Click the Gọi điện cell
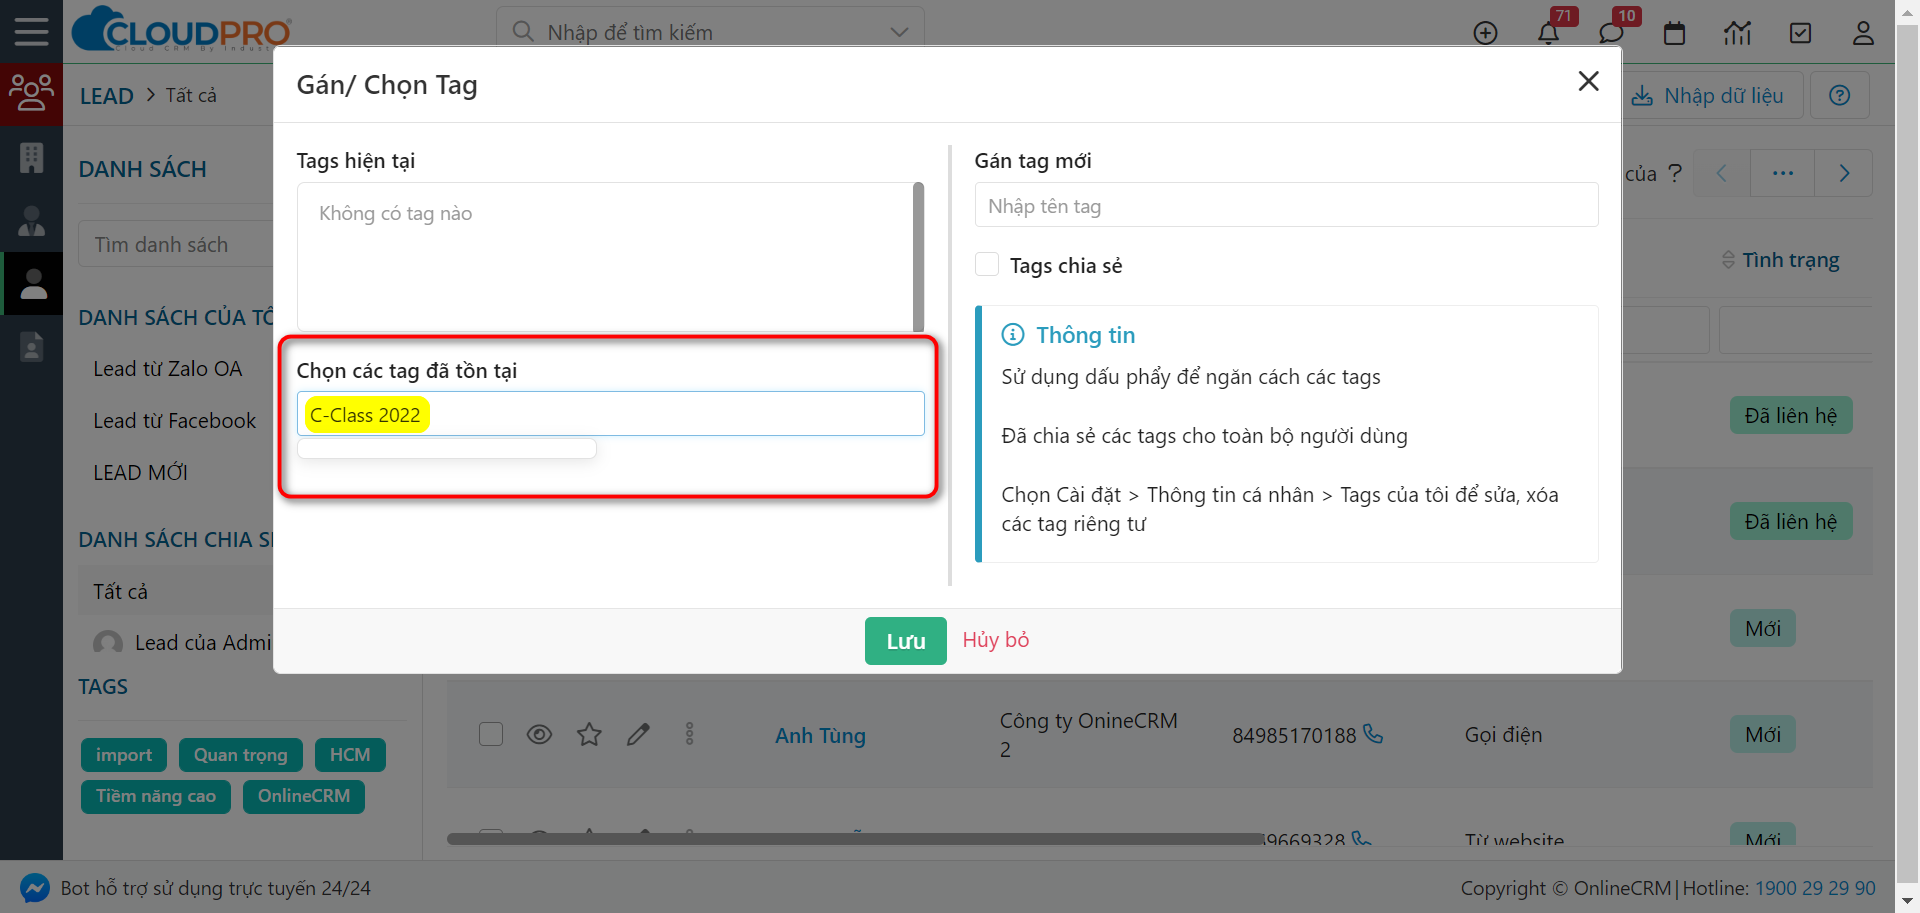1920x913 pixels. point(1503,735)
